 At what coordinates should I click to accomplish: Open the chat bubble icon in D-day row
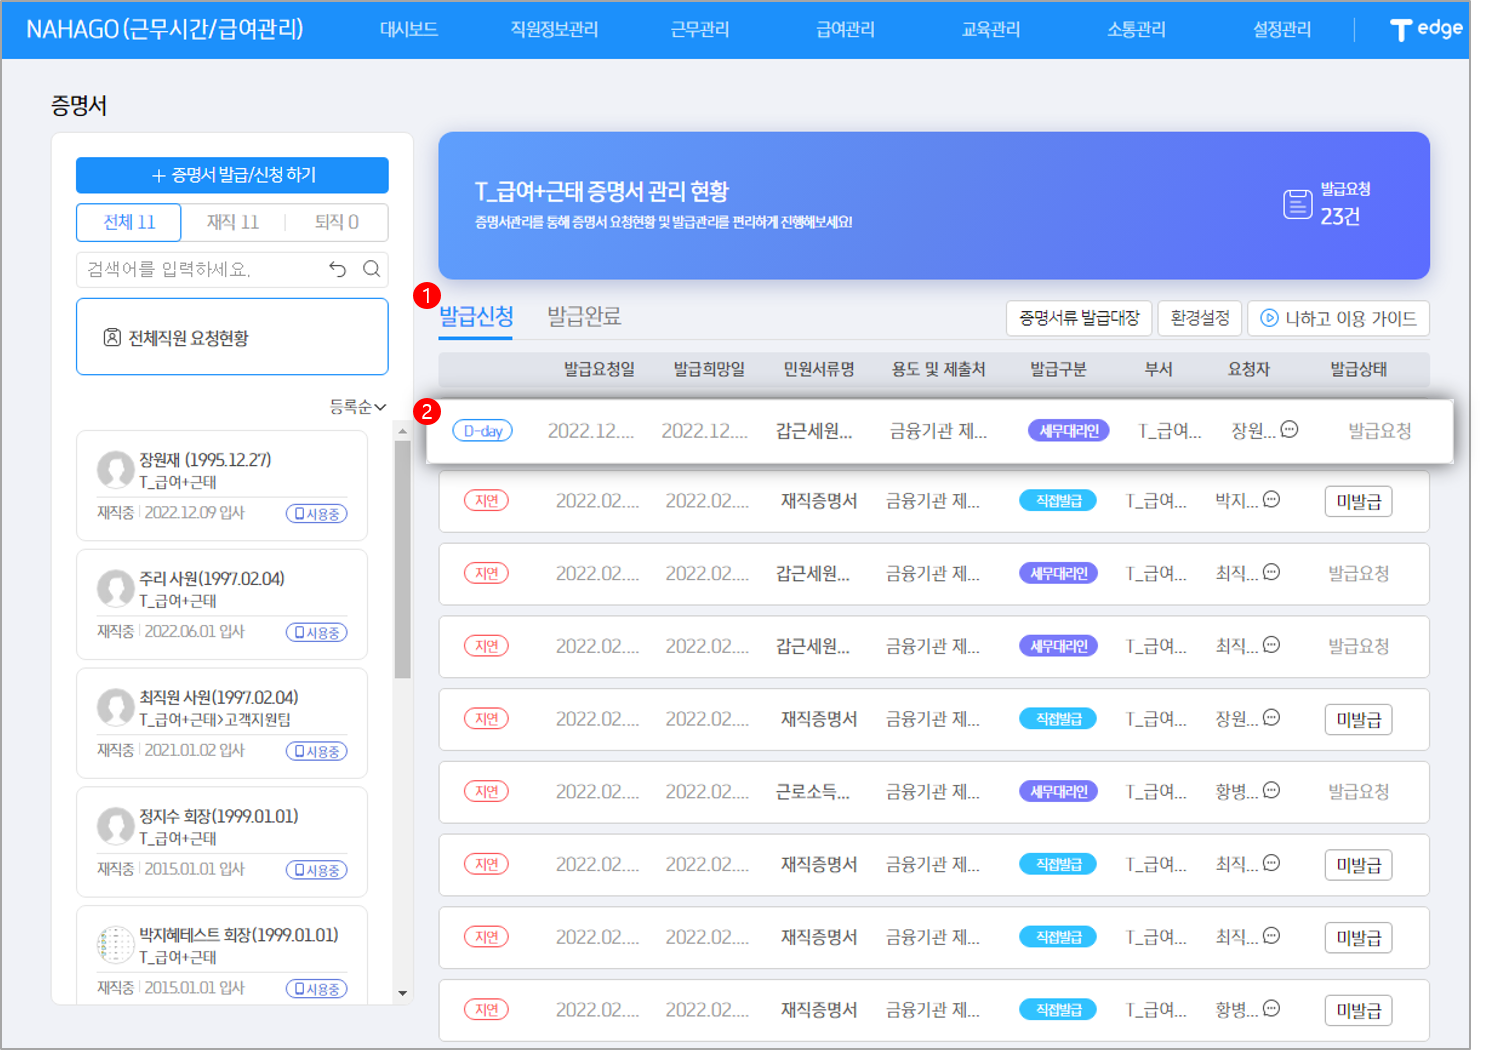[1290, 430]
